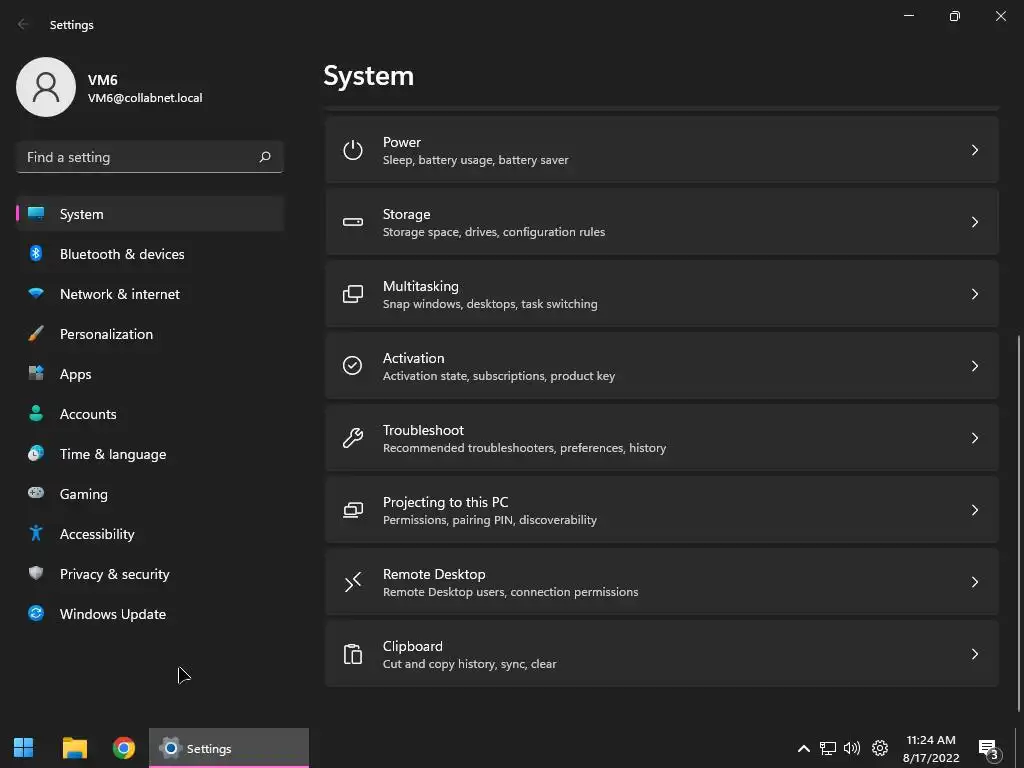Screen dimensions: 1024x768
Task: Click the vertical scrollbar thumb
Action: 1019,524
